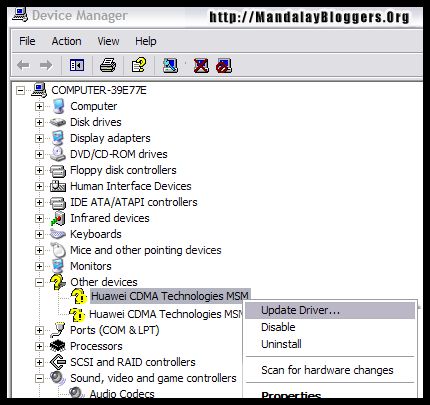Click the Print toolbar icon
This screenshot has width=430, height=405.
point(108,65)
